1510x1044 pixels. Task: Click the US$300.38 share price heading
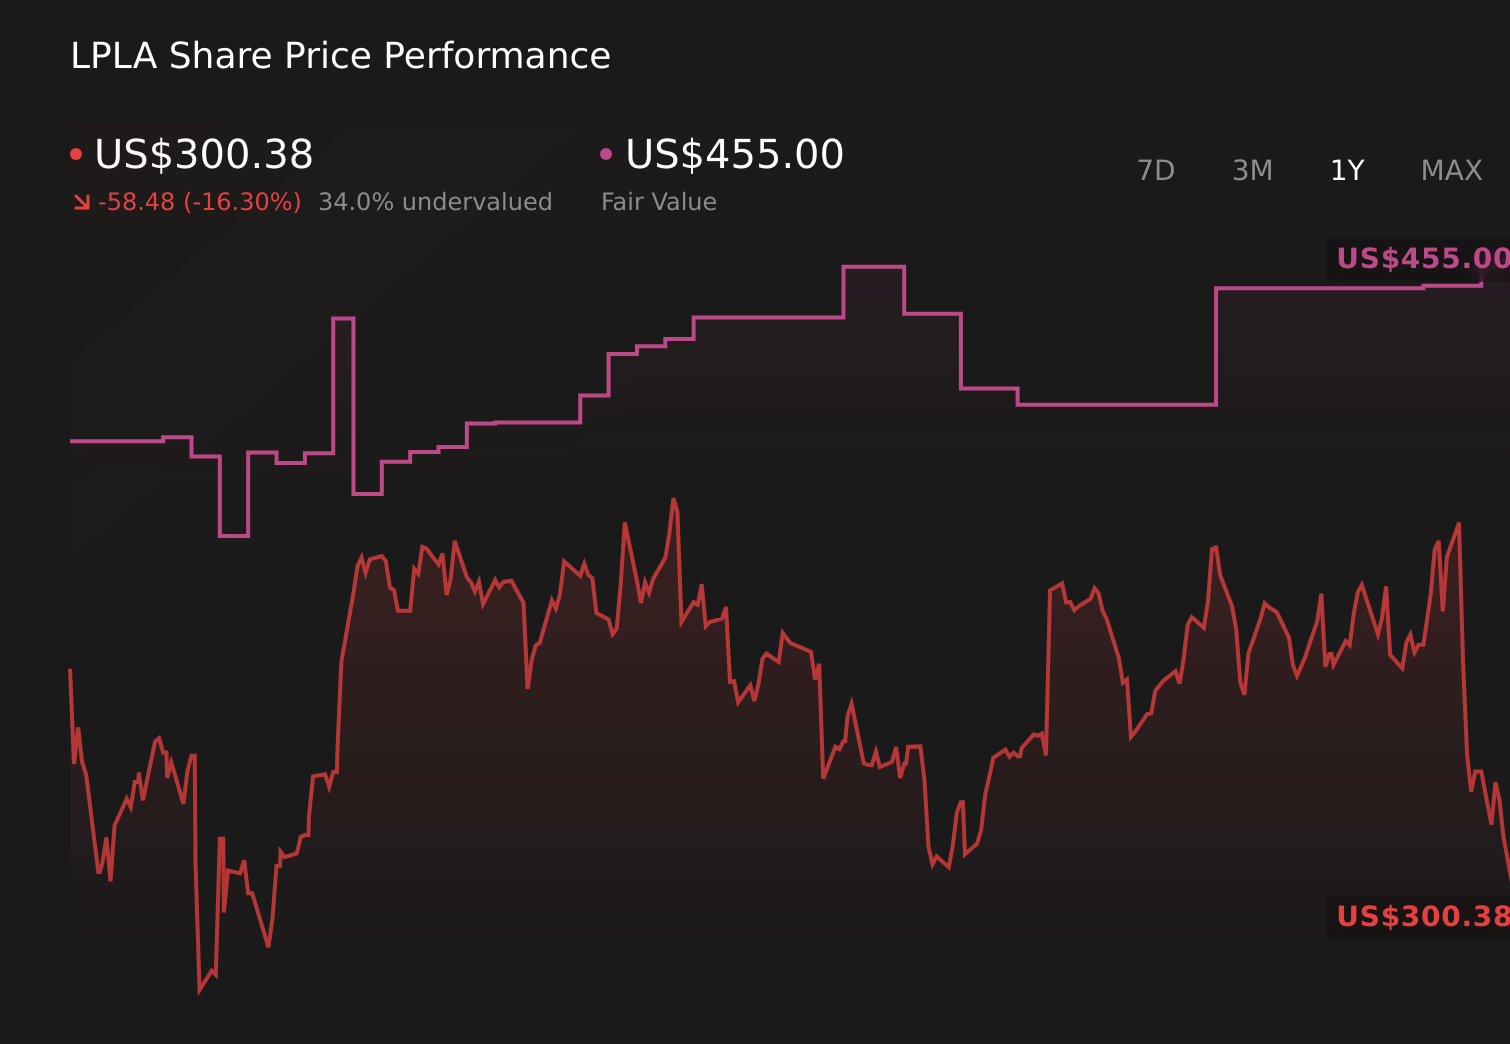pyautogui.click(x=204, y=155)
